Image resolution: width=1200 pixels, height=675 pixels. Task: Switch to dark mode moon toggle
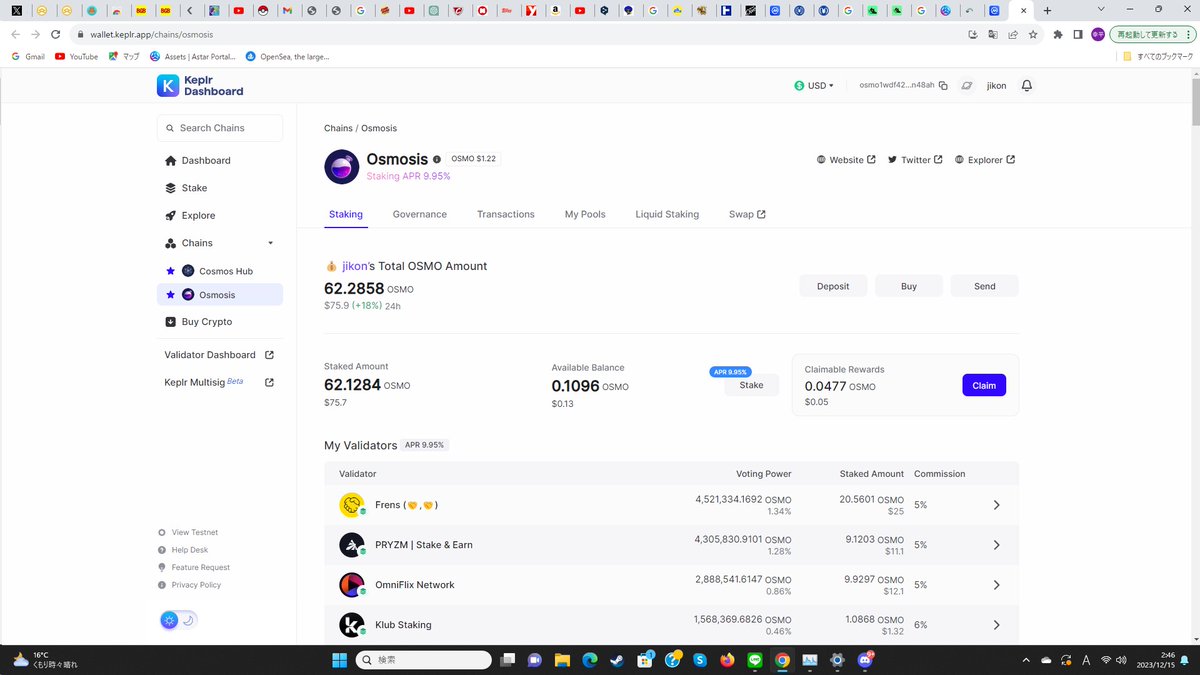[188, 620]
